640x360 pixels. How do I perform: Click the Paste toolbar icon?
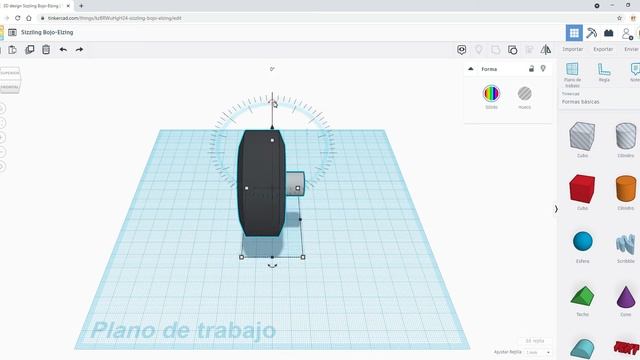pos(13,50)
